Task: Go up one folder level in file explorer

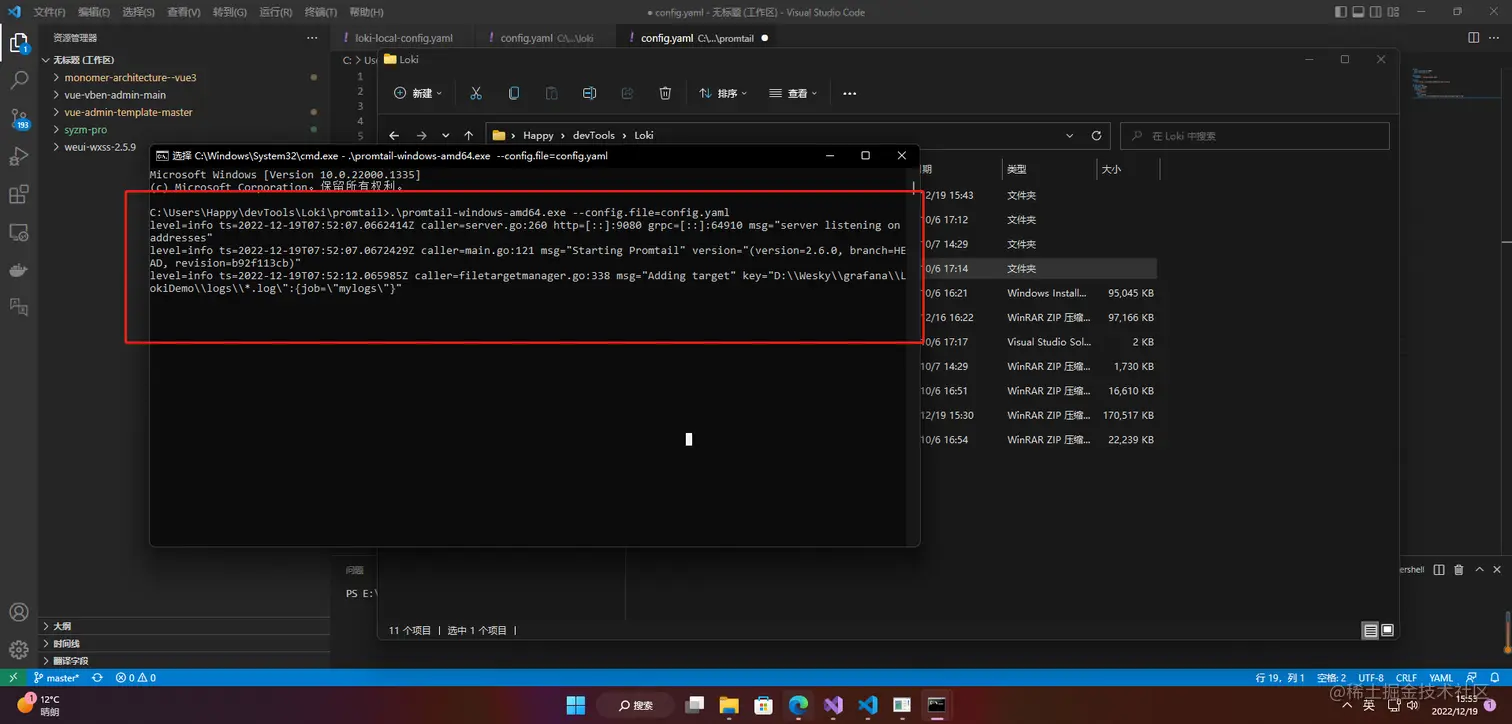Action: [x=469, y=135]
